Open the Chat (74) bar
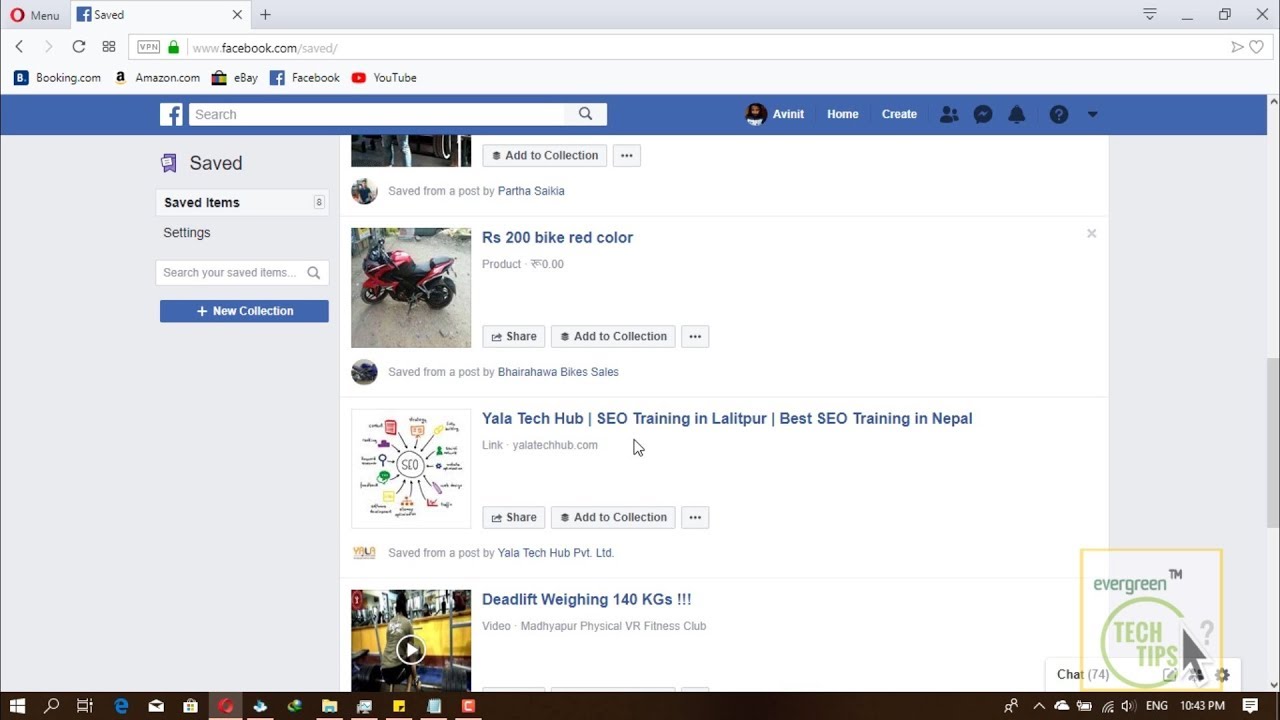1280x720 pixels. click(x=1083, y=674)
